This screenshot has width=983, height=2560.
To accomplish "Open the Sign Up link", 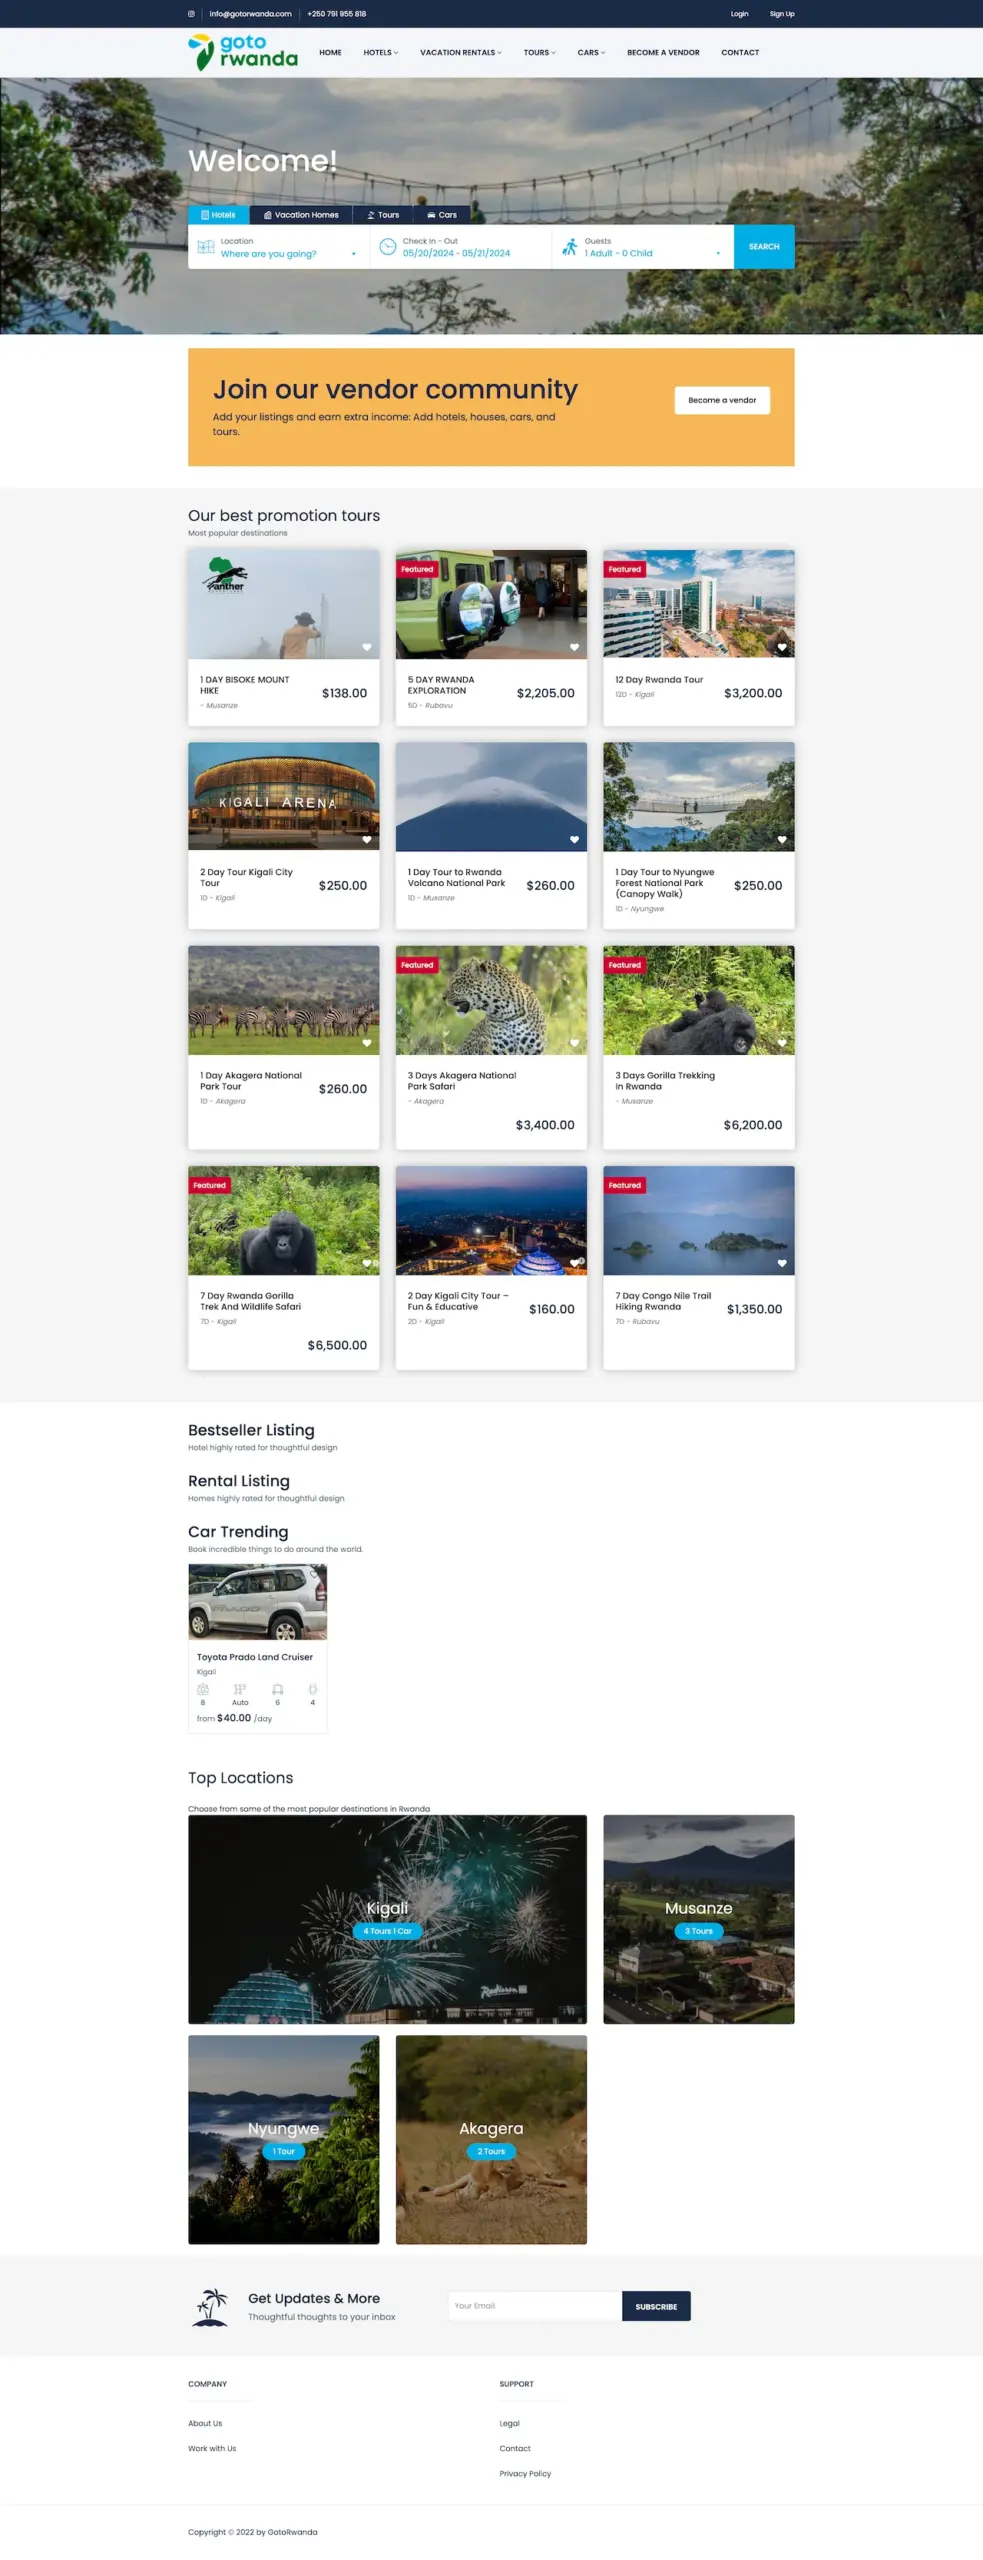I will (782, 14).
